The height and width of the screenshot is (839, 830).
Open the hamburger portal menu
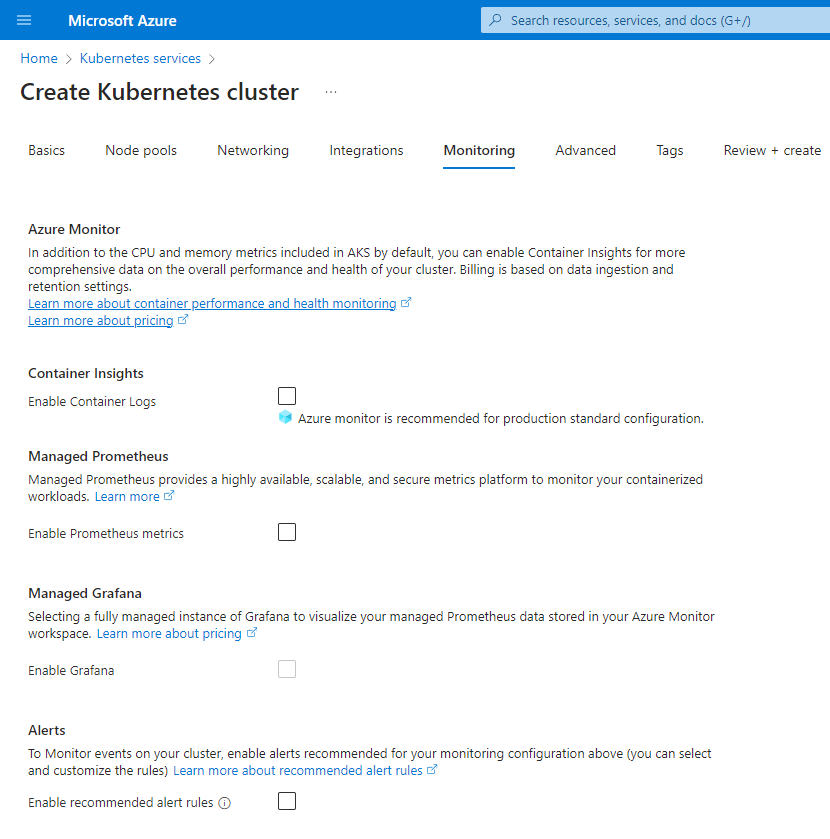click(x=24, y=20)
